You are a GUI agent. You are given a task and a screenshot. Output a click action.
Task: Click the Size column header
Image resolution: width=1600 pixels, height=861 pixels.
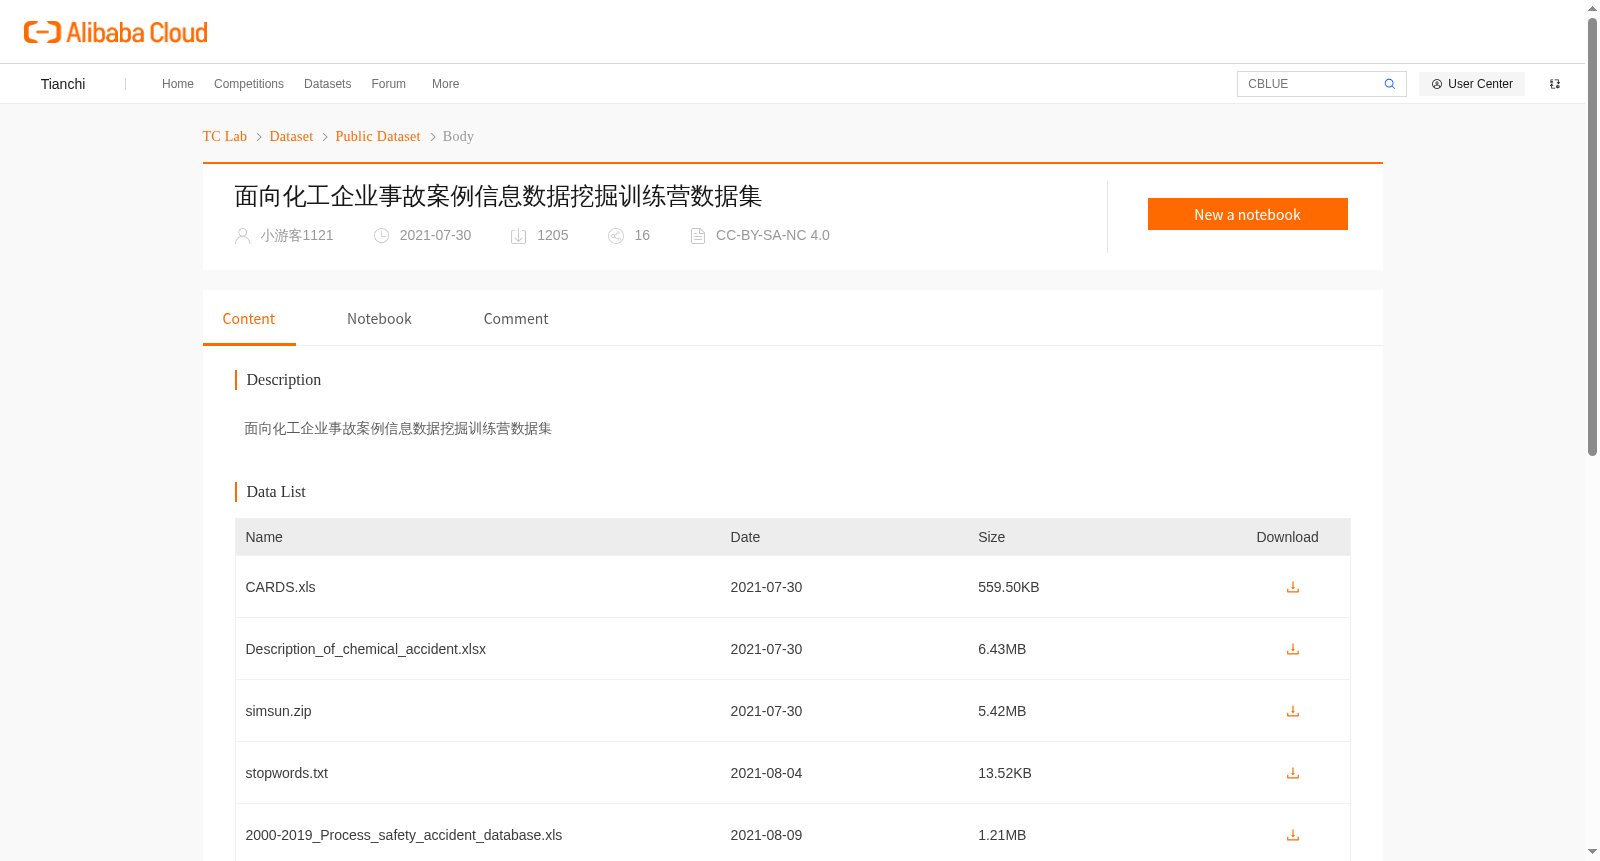click(x=991, y=537)
